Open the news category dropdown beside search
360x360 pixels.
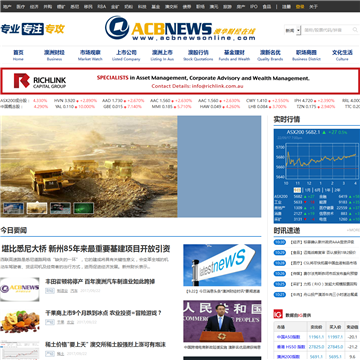coord(293,30)
